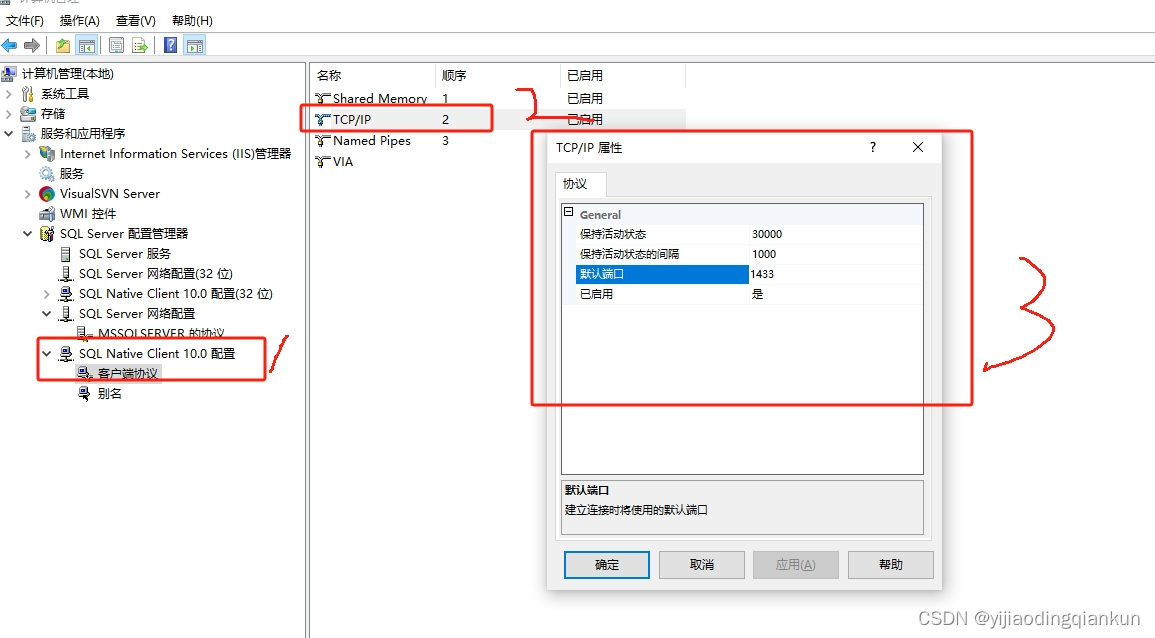Image resolution: width=1155 pixels, height=638 pixels.
Task: Click the Internet Information Services icon
Action: coord(47,153)
